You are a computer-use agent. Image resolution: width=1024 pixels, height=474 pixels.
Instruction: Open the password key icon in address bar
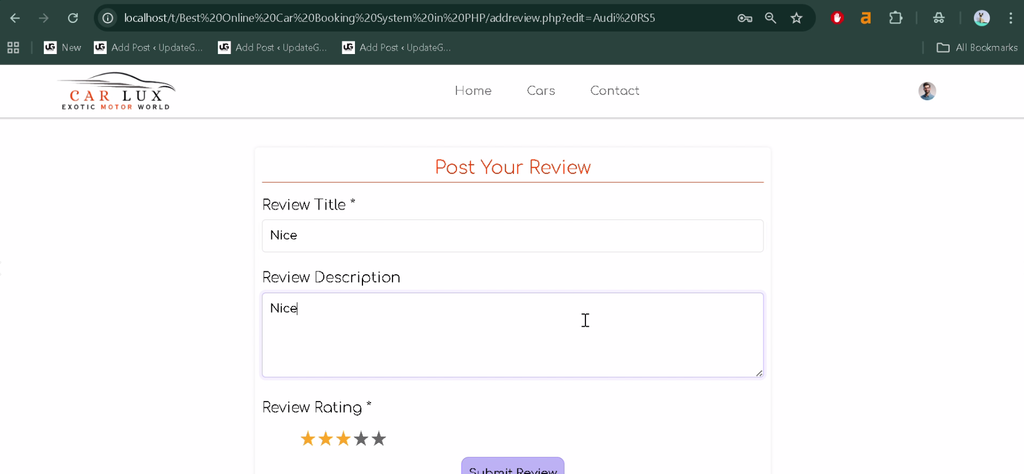744,18
